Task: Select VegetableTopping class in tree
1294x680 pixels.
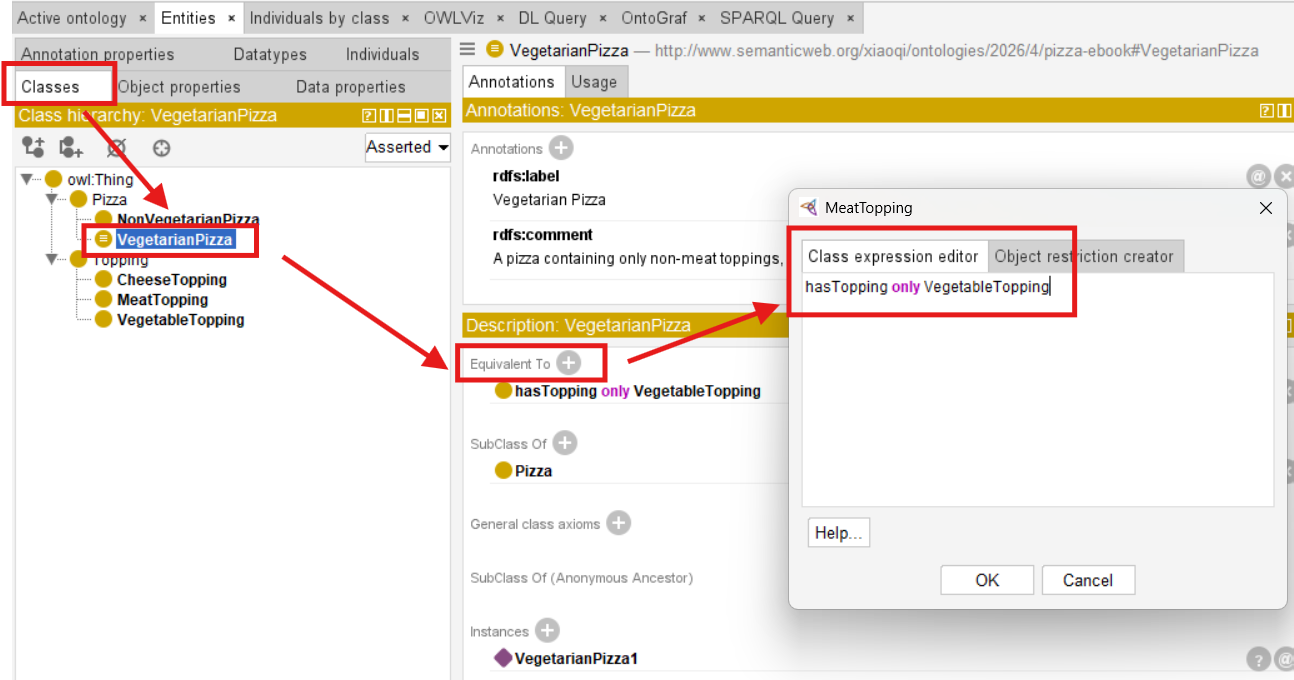Action: [180, 320]
